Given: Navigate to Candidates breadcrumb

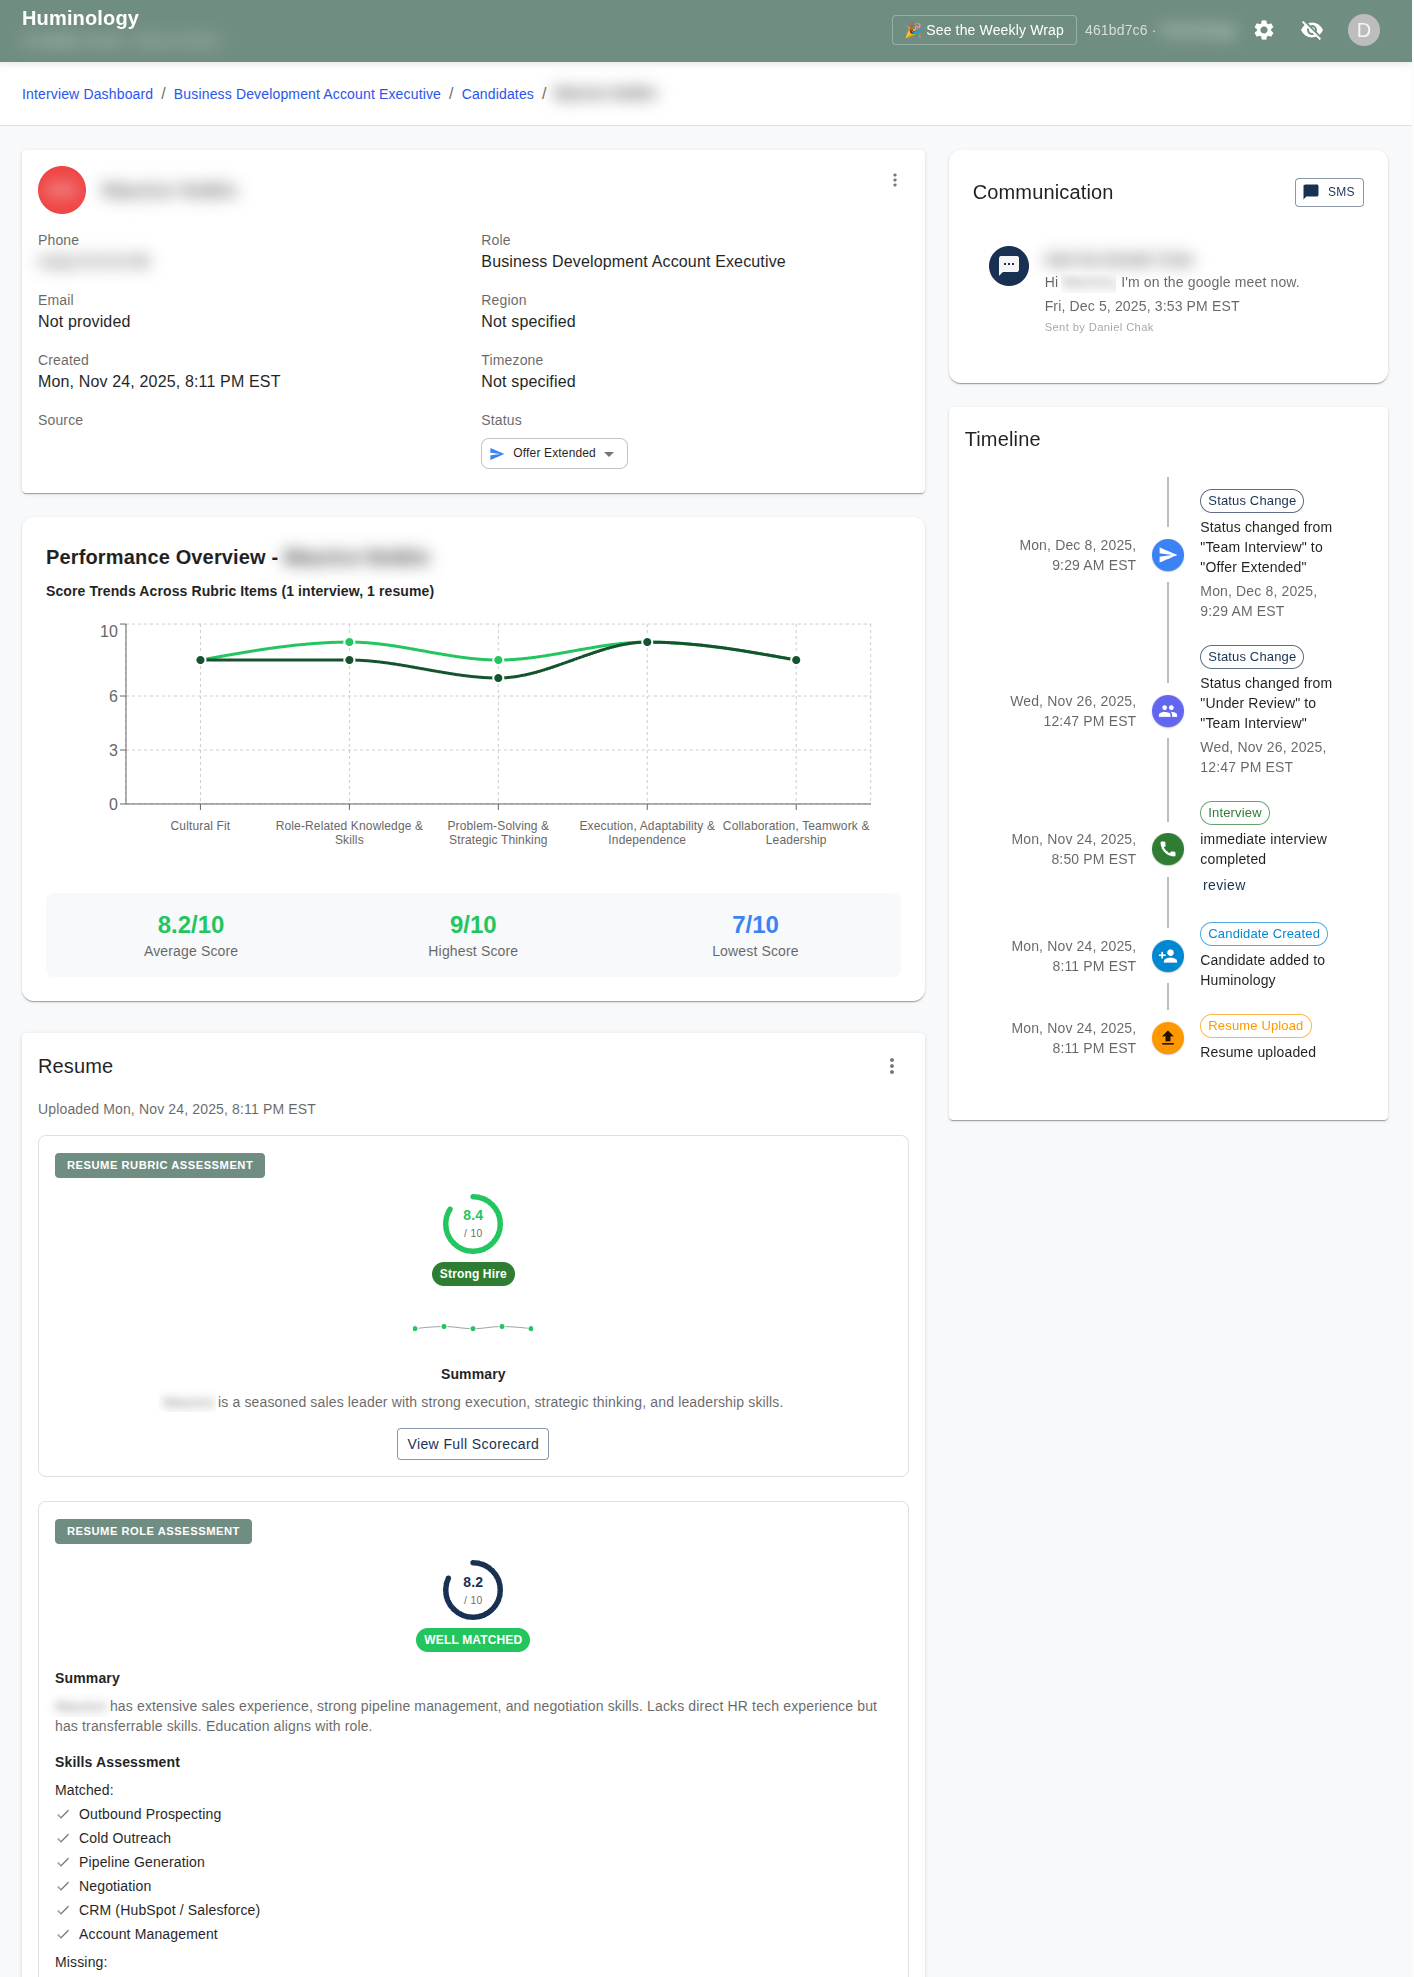Looking at the screenshot, I should click(x=497, y=94).
